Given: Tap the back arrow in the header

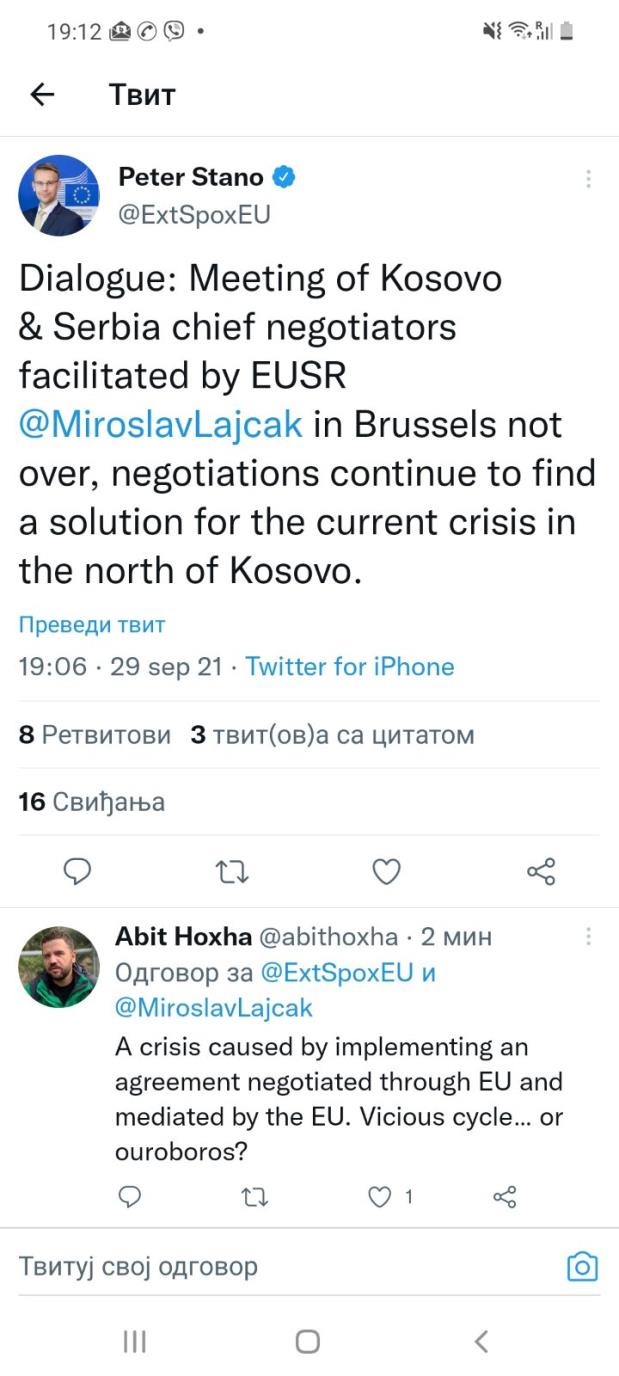Looking at the screenshot, I should coord(42,94).
